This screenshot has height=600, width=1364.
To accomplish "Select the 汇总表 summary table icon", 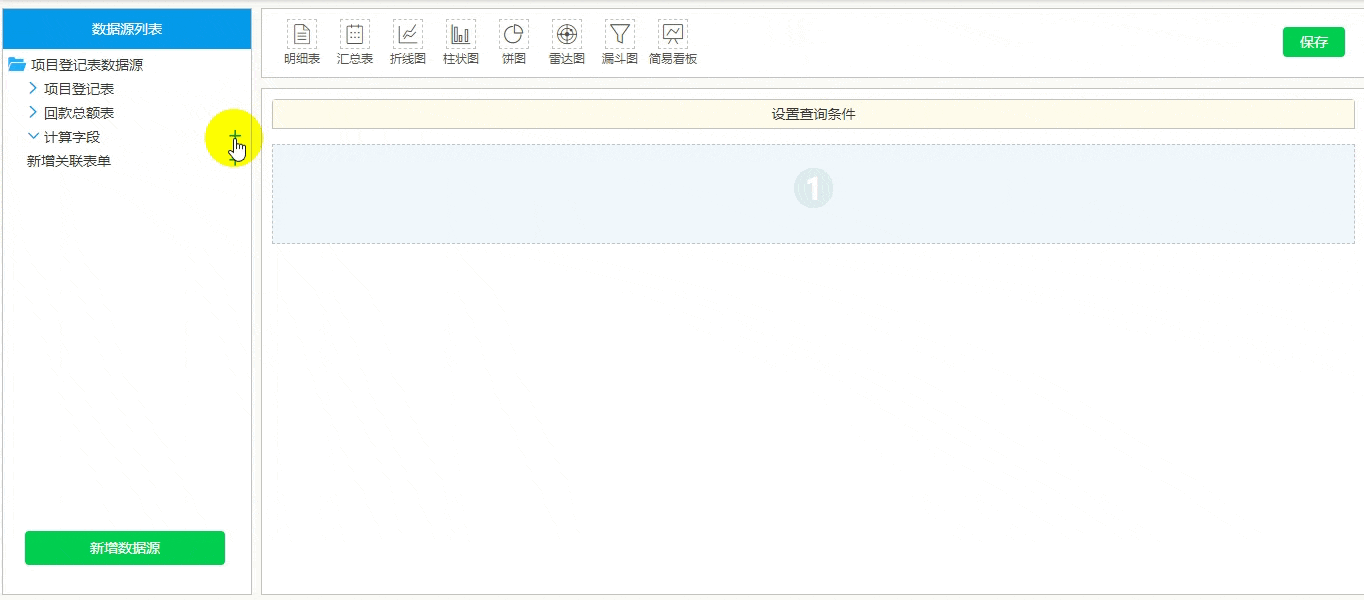I will pyautogui.click(x=354, y=34).
